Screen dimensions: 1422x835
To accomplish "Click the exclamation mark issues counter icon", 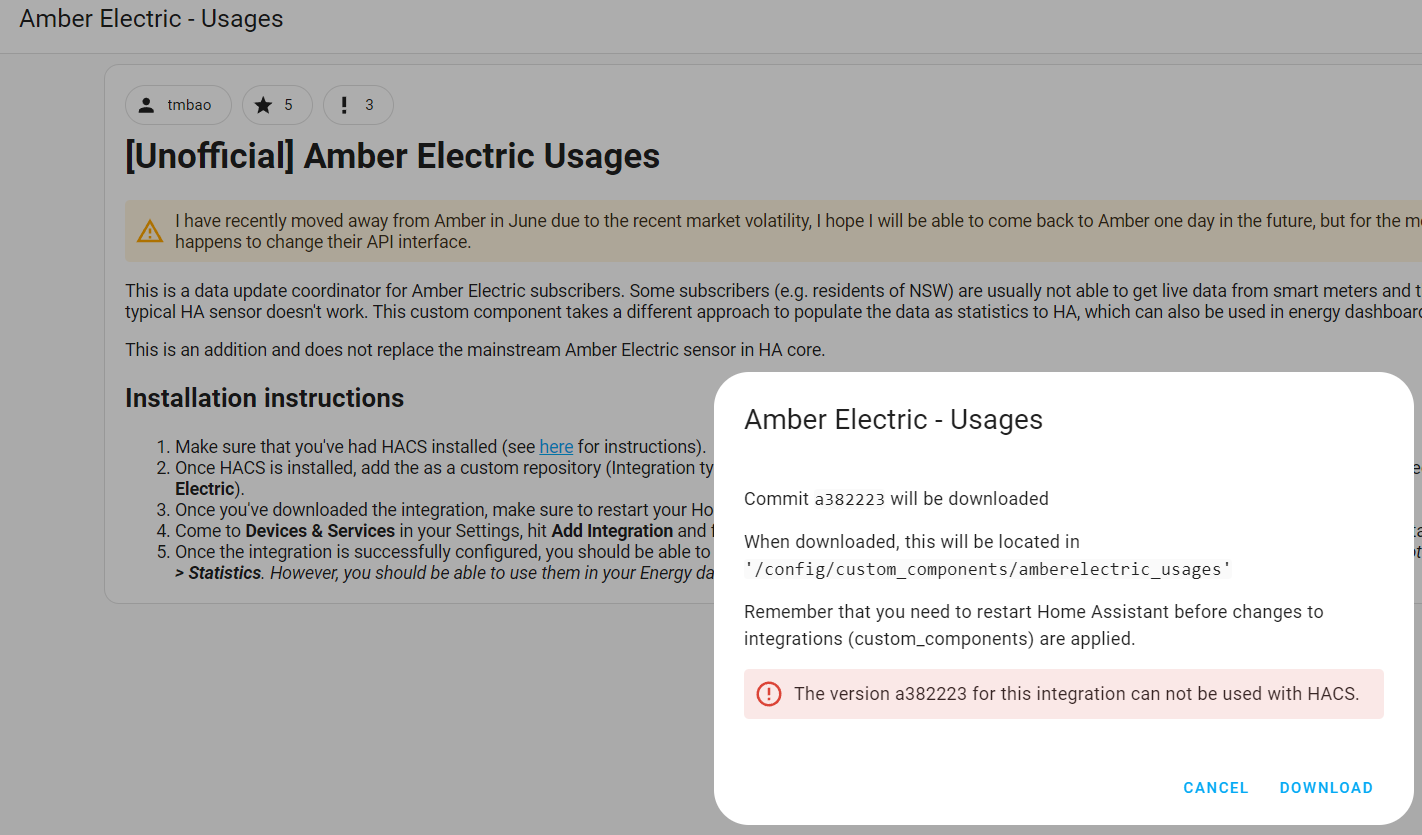I will click(x=344, y=104).
